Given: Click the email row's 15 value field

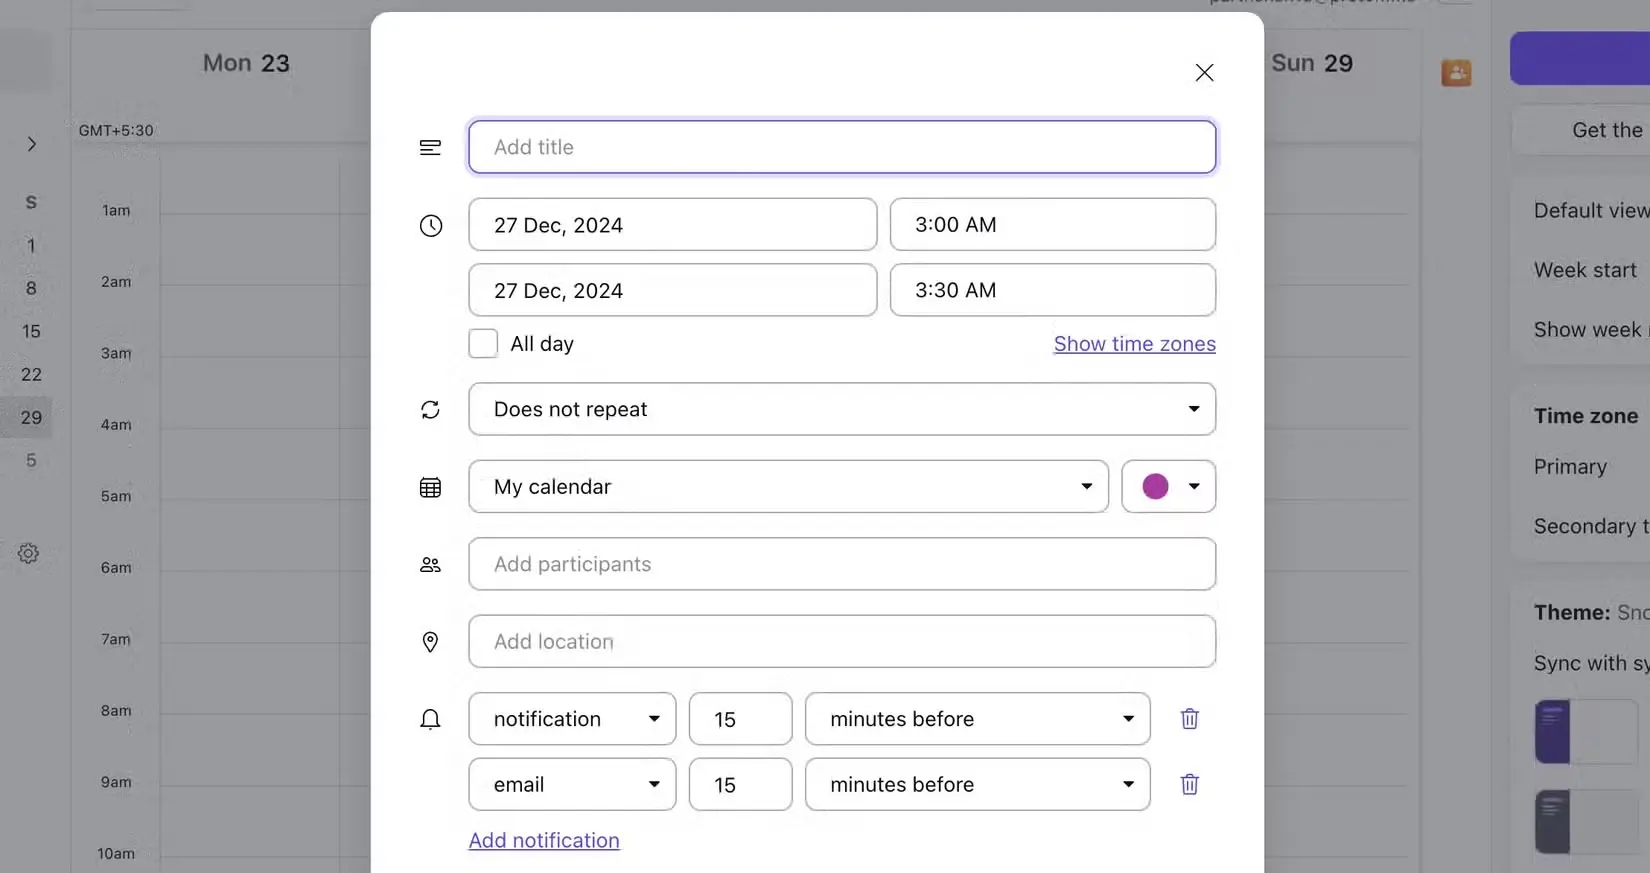Looking at the screenshot, I should [740, 785].
